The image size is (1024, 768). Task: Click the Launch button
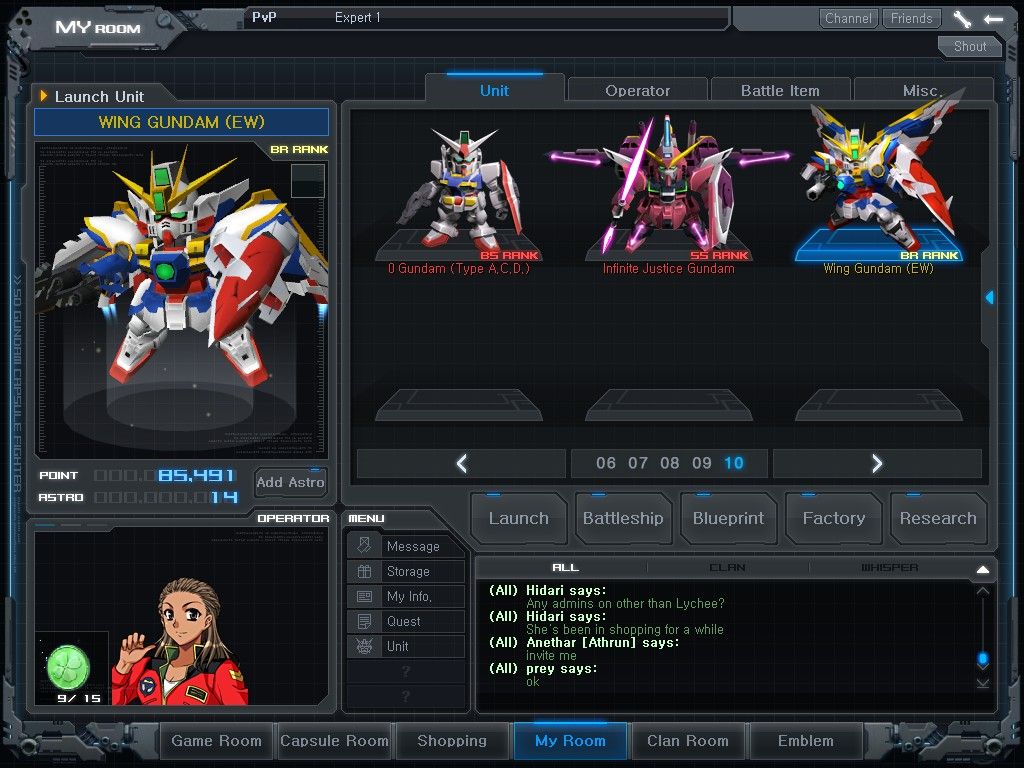pos(519,519)
